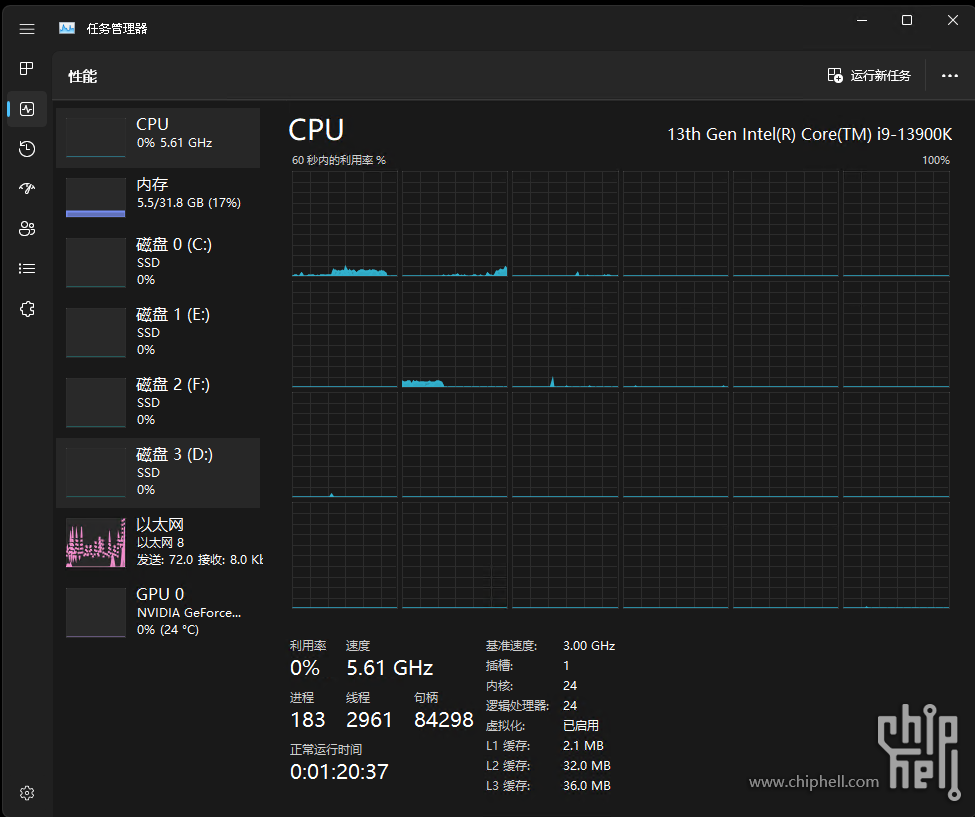975x817 pixels.
Task: Select 内存 in the performance list
Action: pyautogui.click(x=158, y=198)
